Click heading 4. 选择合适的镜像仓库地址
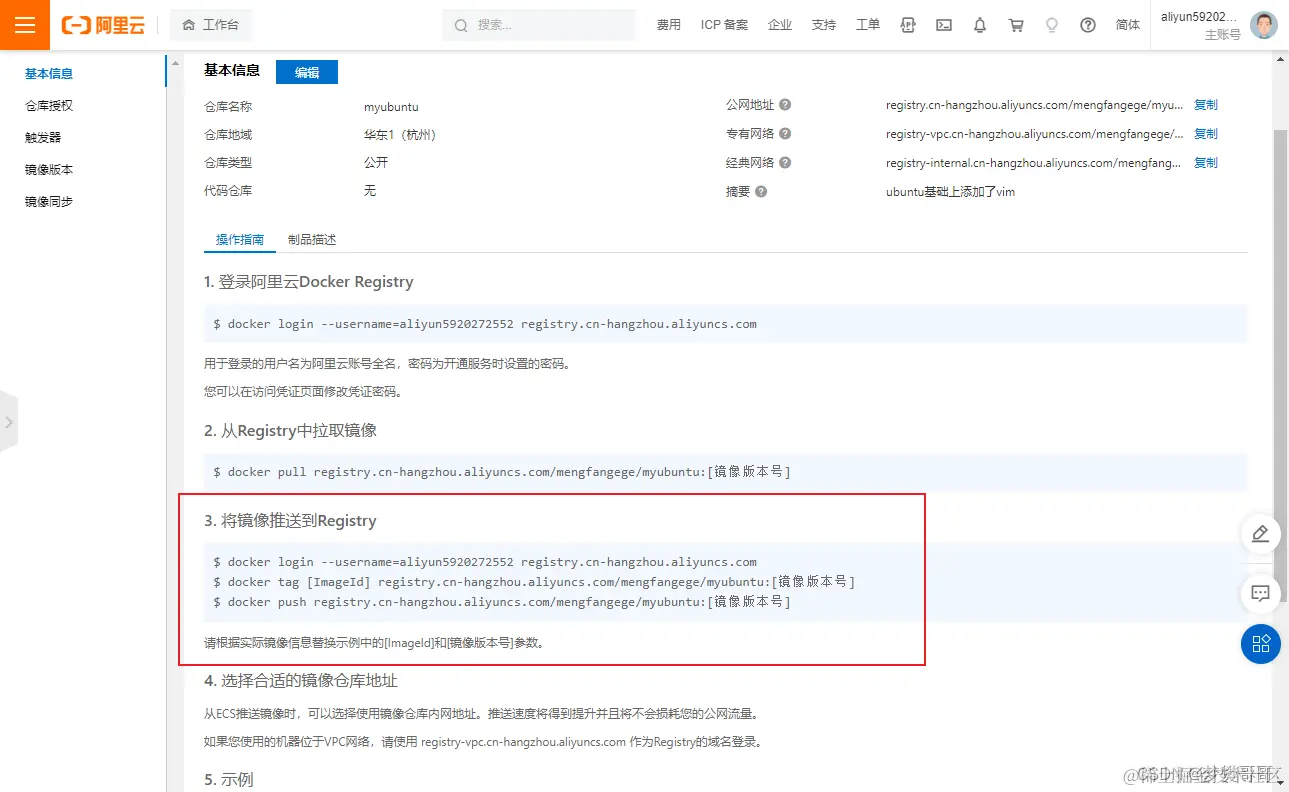This screenshot has width=1289, height=792. coord(301,681)
